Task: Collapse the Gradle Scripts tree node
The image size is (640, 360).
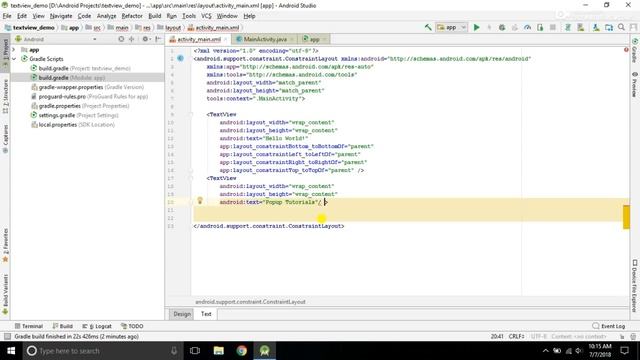Action: (x=14, y=59)
